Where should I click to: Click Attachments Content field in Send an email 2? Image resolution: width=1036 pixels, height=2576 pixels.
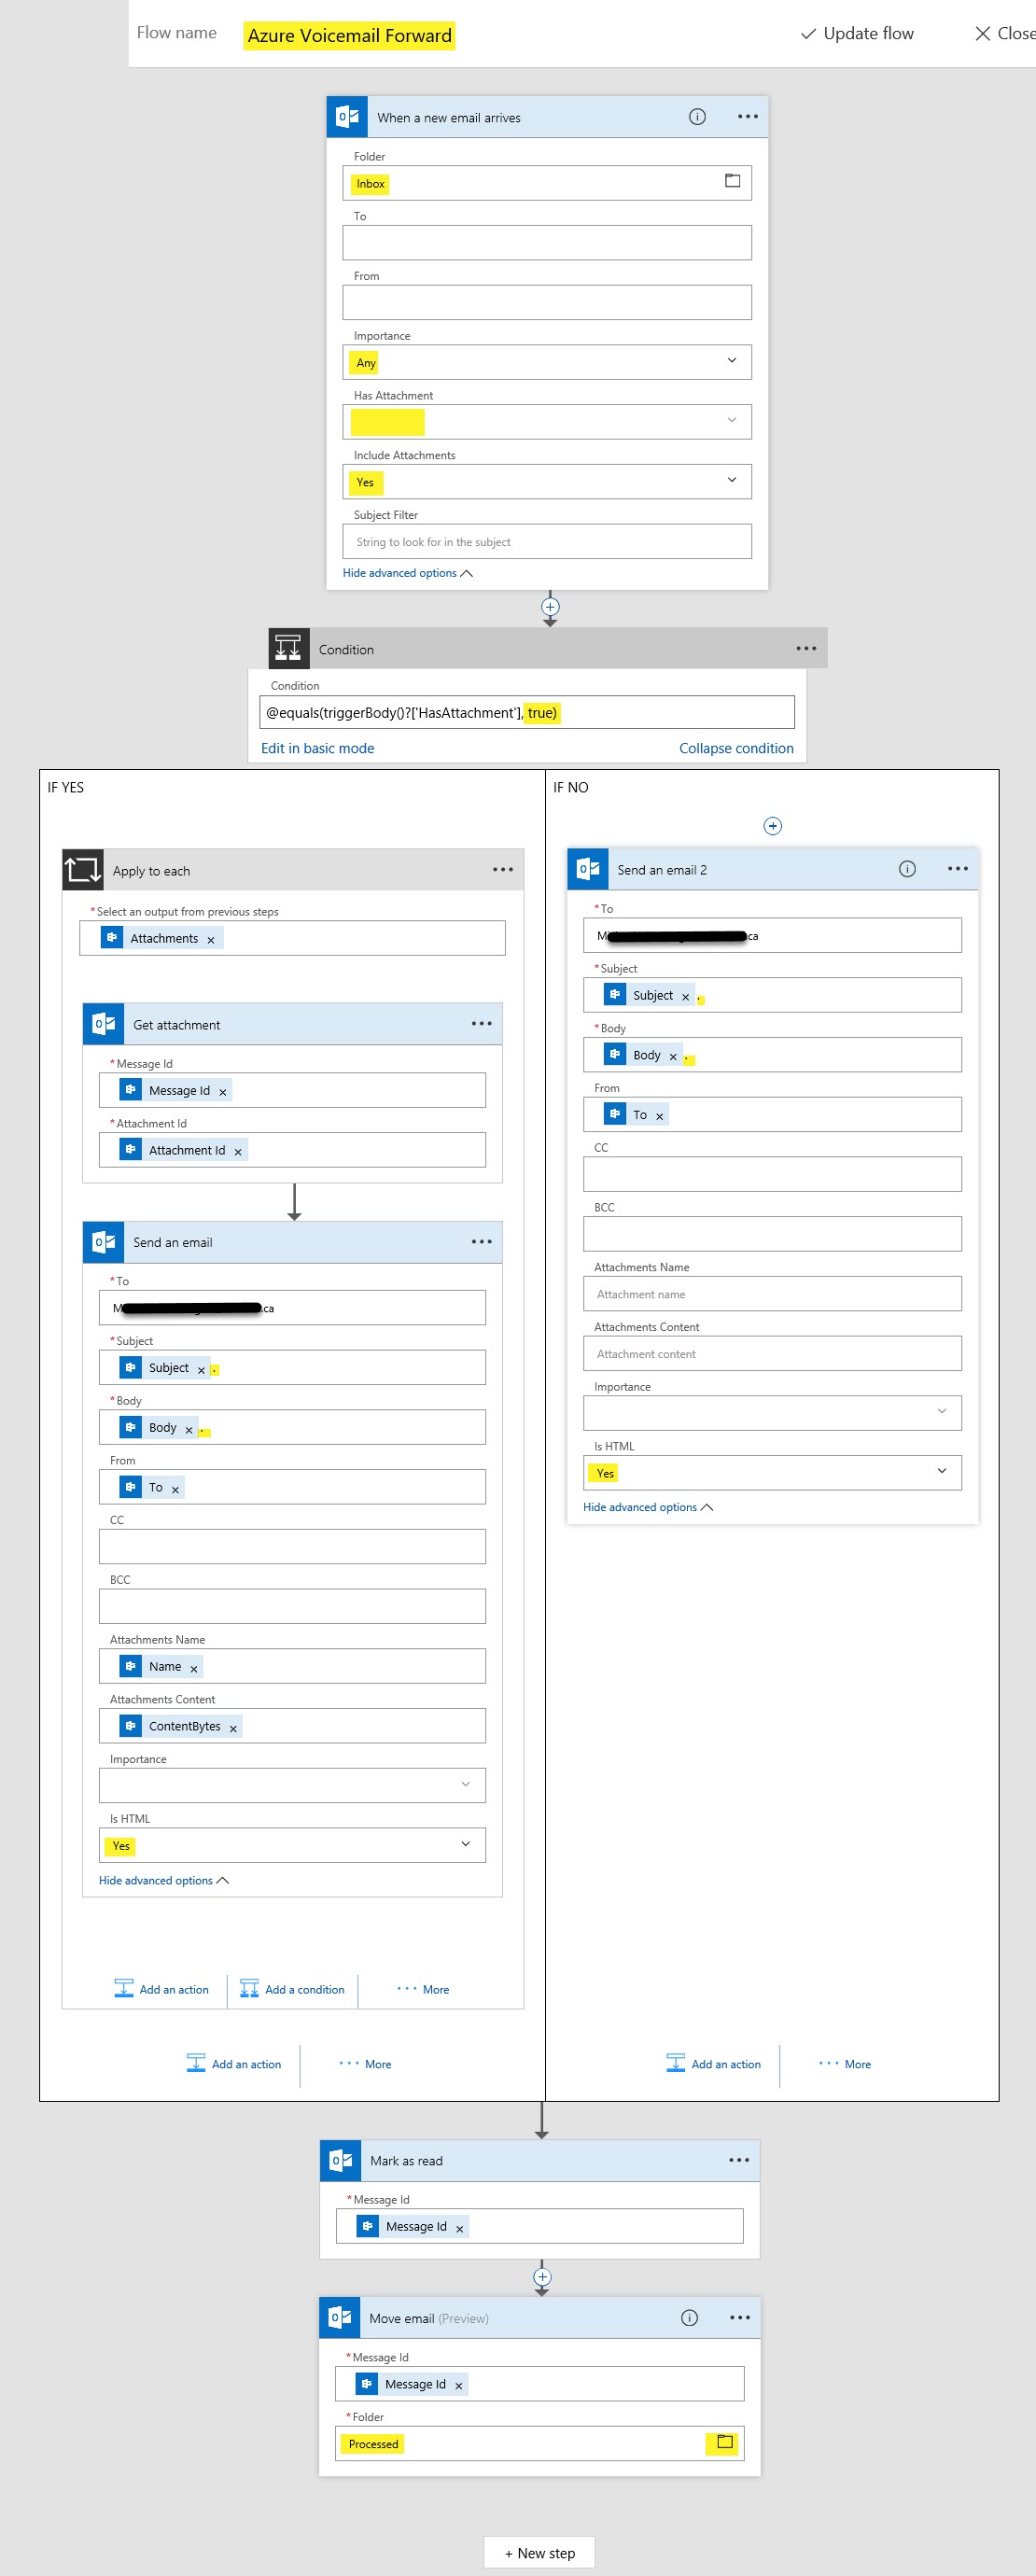(772, 1353)
